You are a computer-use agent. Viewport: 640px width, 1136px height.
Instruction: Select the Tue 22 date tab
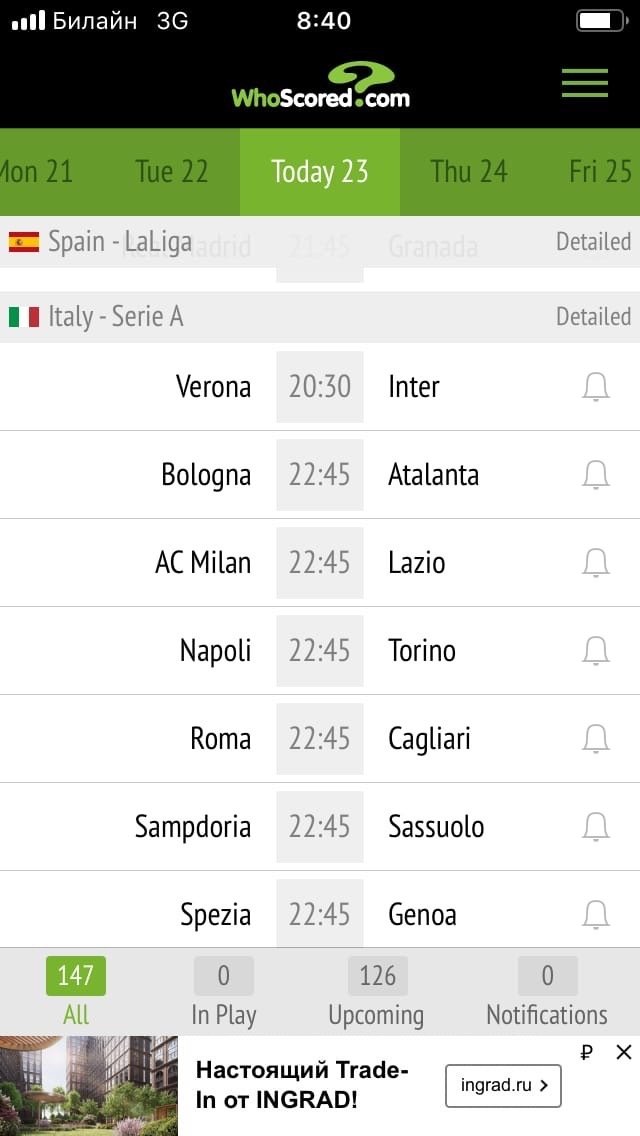tap(172, 172)
